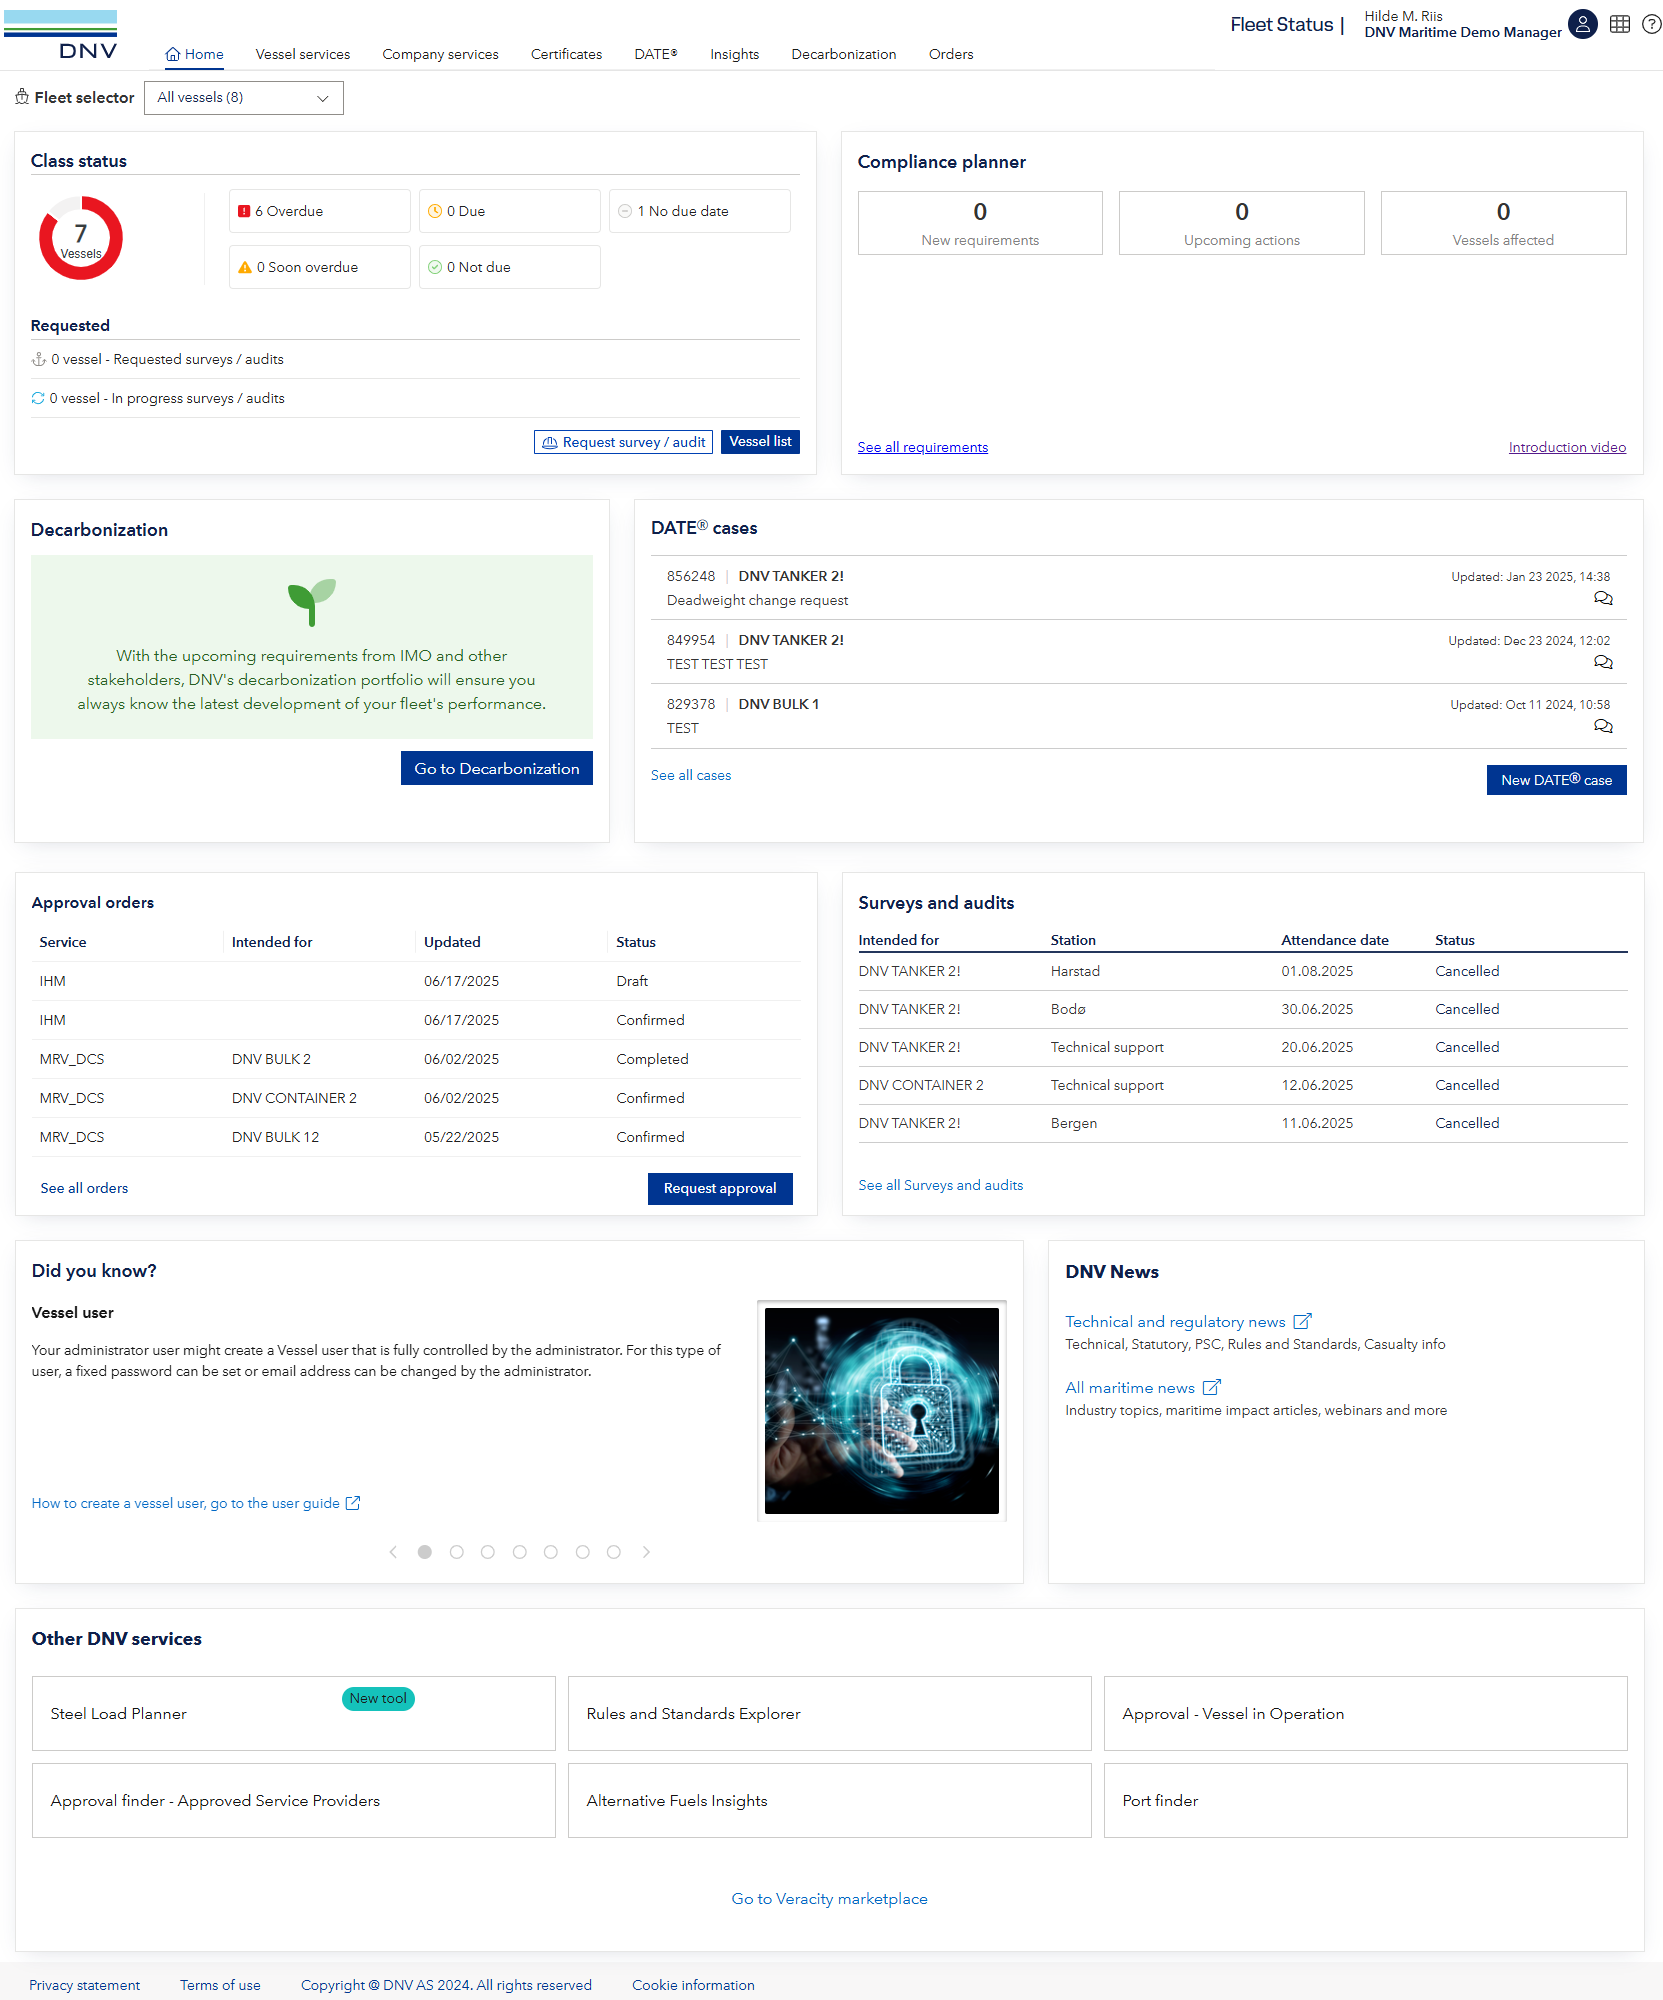Click external link icon beside vessel user guide
Image resolution: width=1663 pixels, height=2000 pixels.
point(353,1503)
